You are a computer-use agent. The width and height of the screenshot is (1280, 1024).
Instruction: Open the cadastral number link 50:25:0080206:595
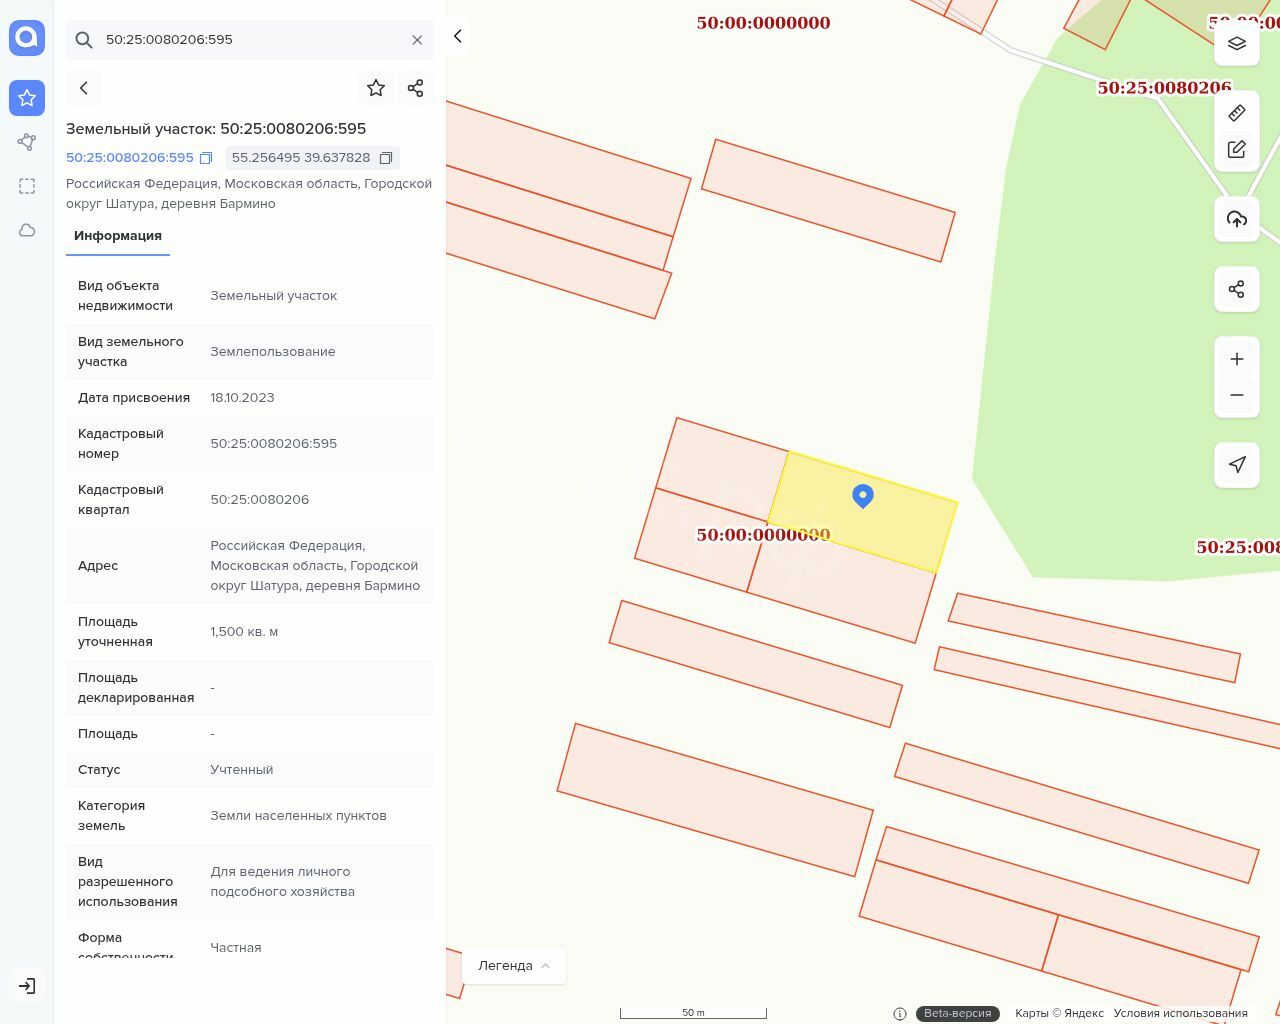pos(130,158)
